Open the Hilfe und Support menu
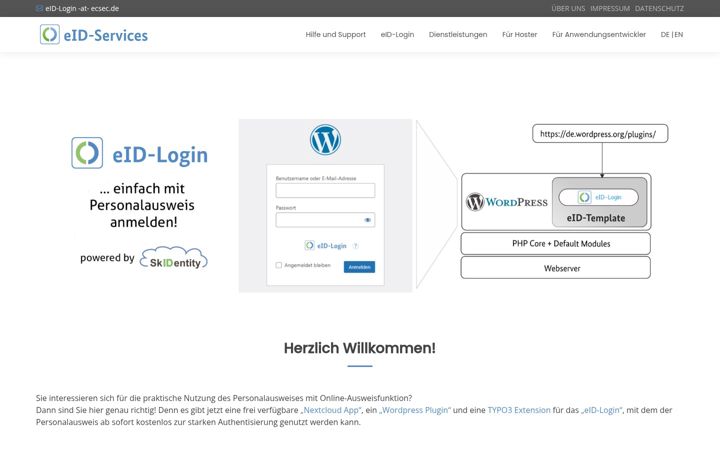Image resolution: width=720 pixels, height=450 pixels. 336,34
